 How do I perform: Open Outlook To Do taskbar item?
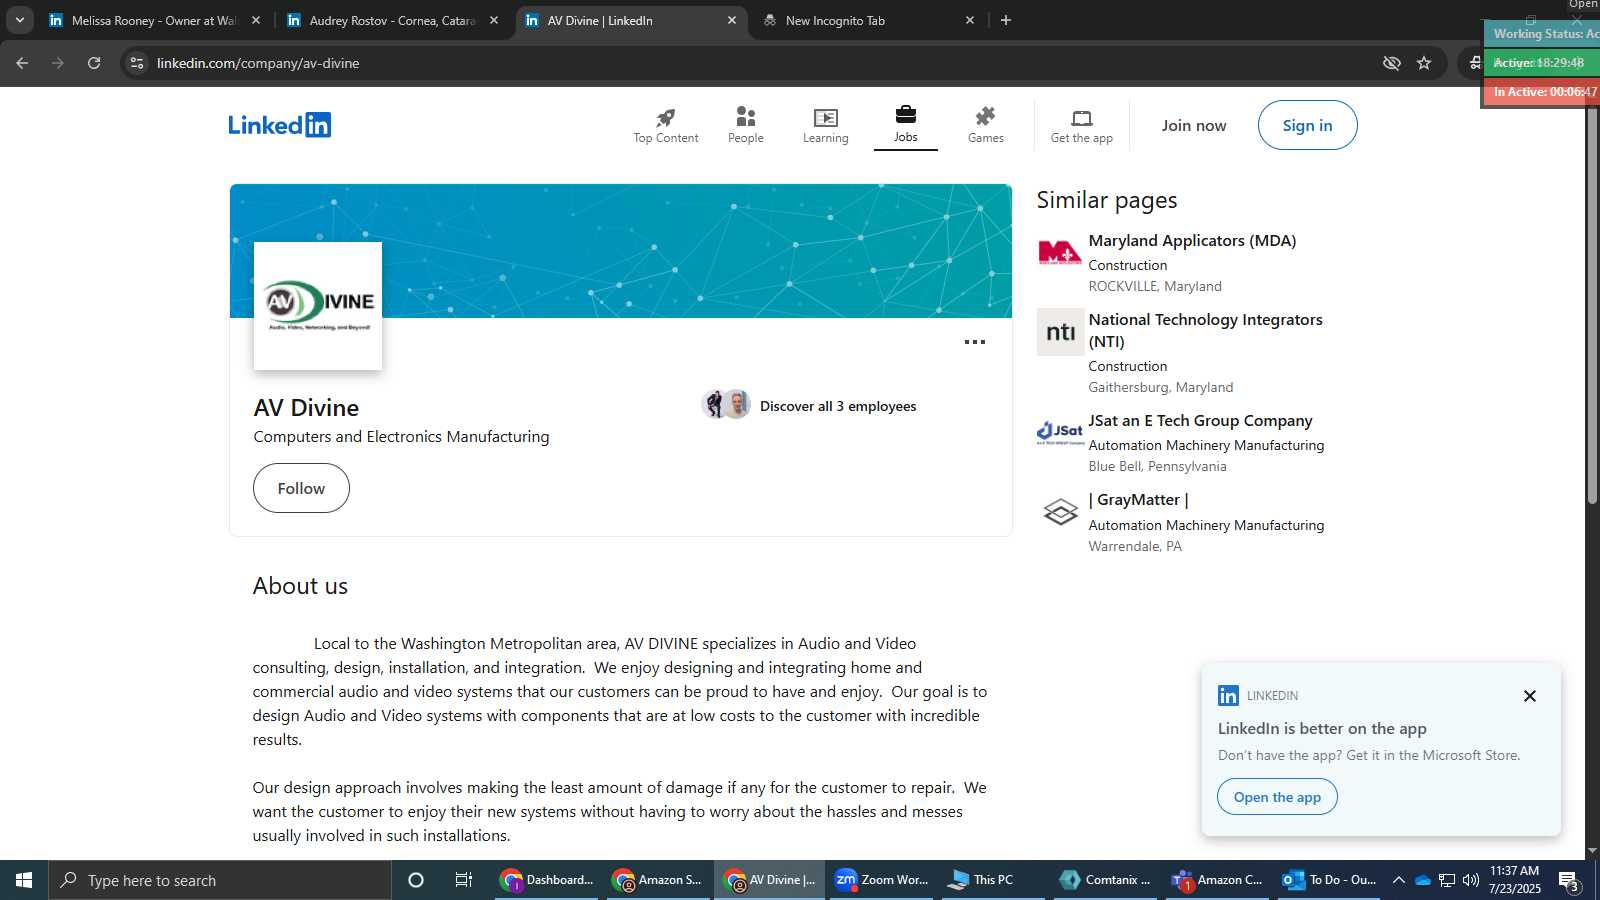pyautogui.click(x=1330, y=880)
